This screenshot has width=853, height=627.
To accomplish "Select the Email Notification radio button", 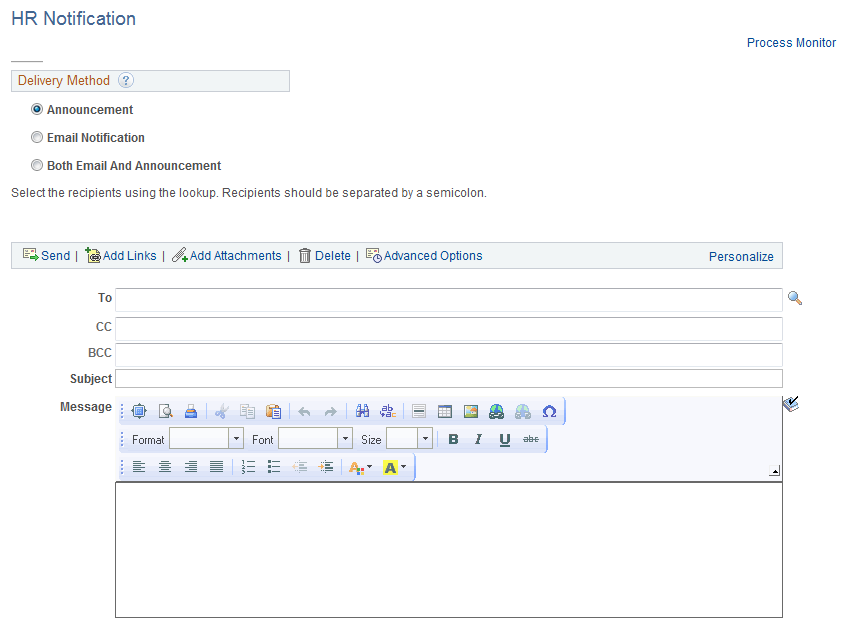I will (x=36, y=137).
